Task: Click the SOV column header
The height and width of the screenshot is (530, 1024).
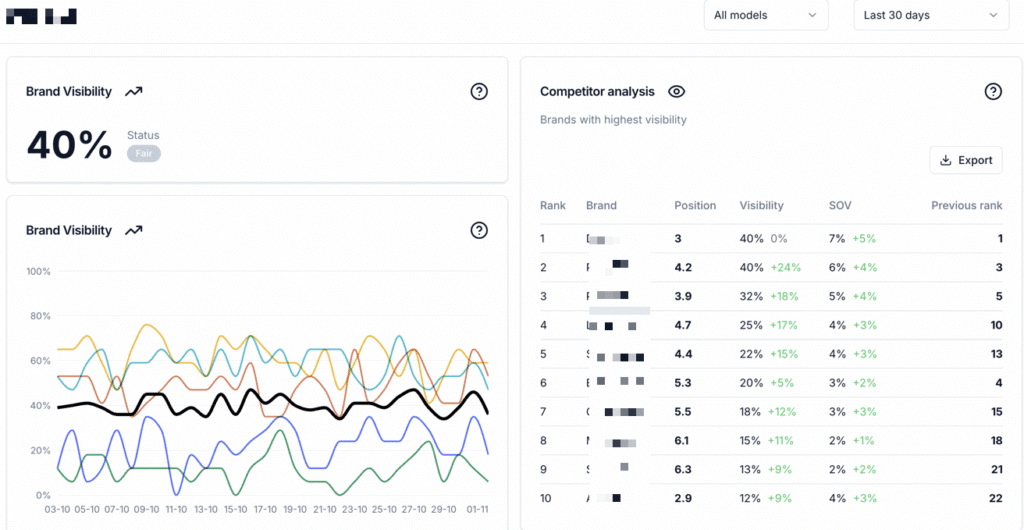Action: click(x=840, y=206)
